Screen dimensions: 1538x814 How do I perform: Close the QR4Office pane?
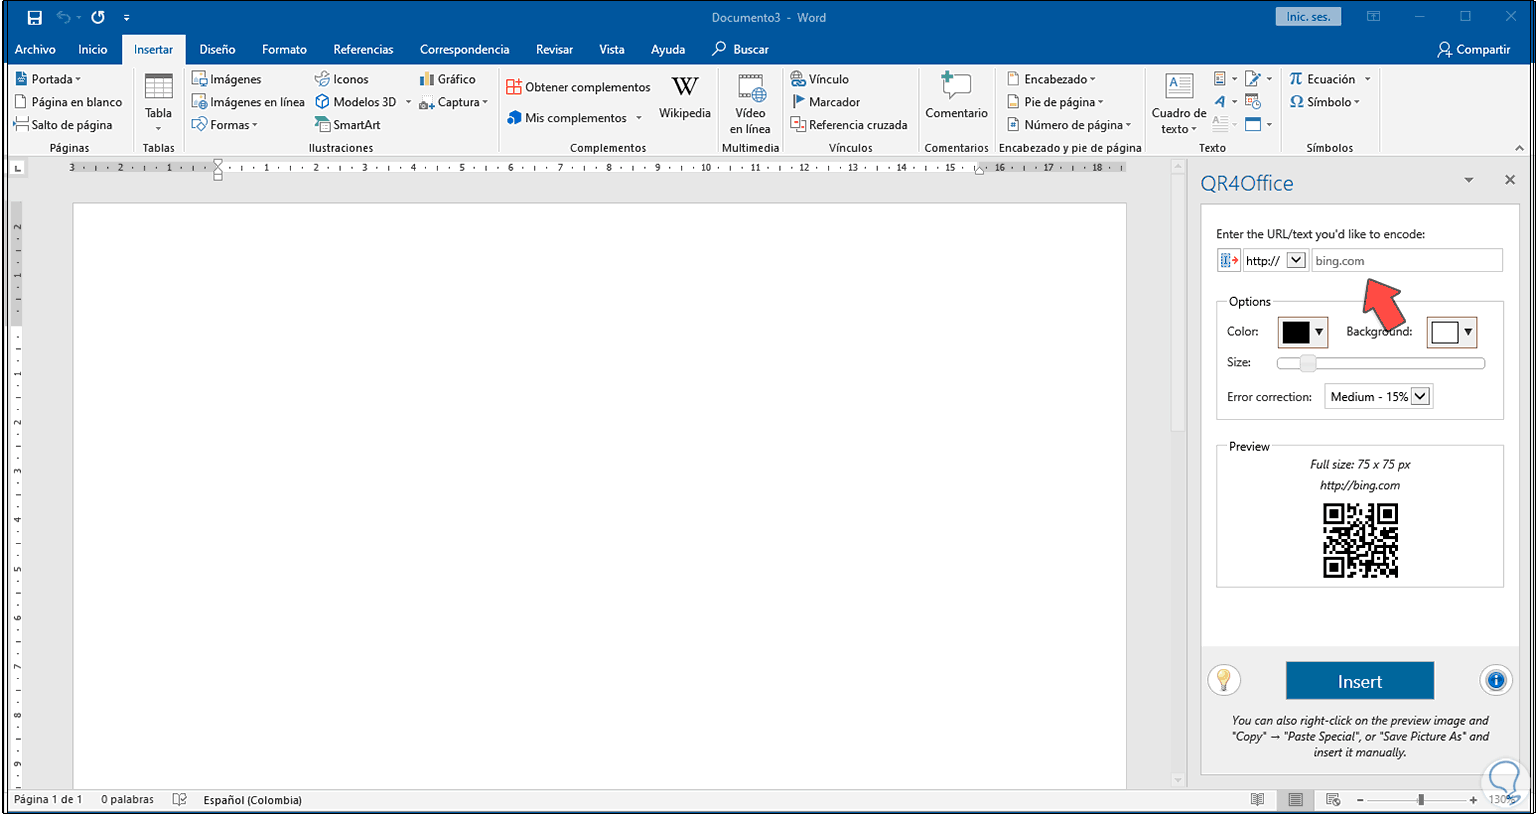tap(1510, 180)
